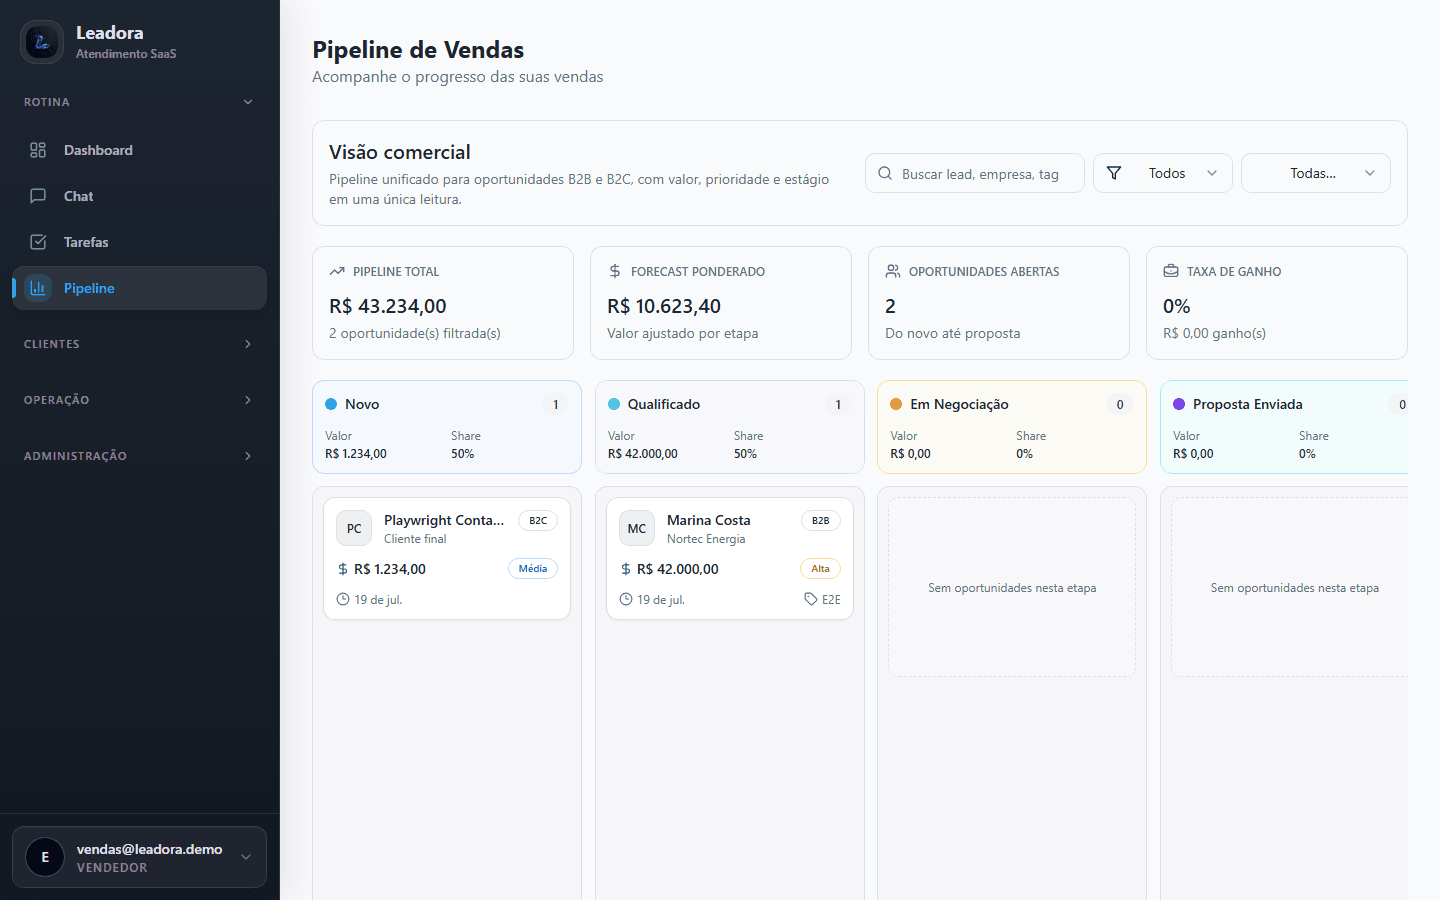Click the user avatar E icon
The width and height of the screenshot is (1440, 900).
point(45,857)
